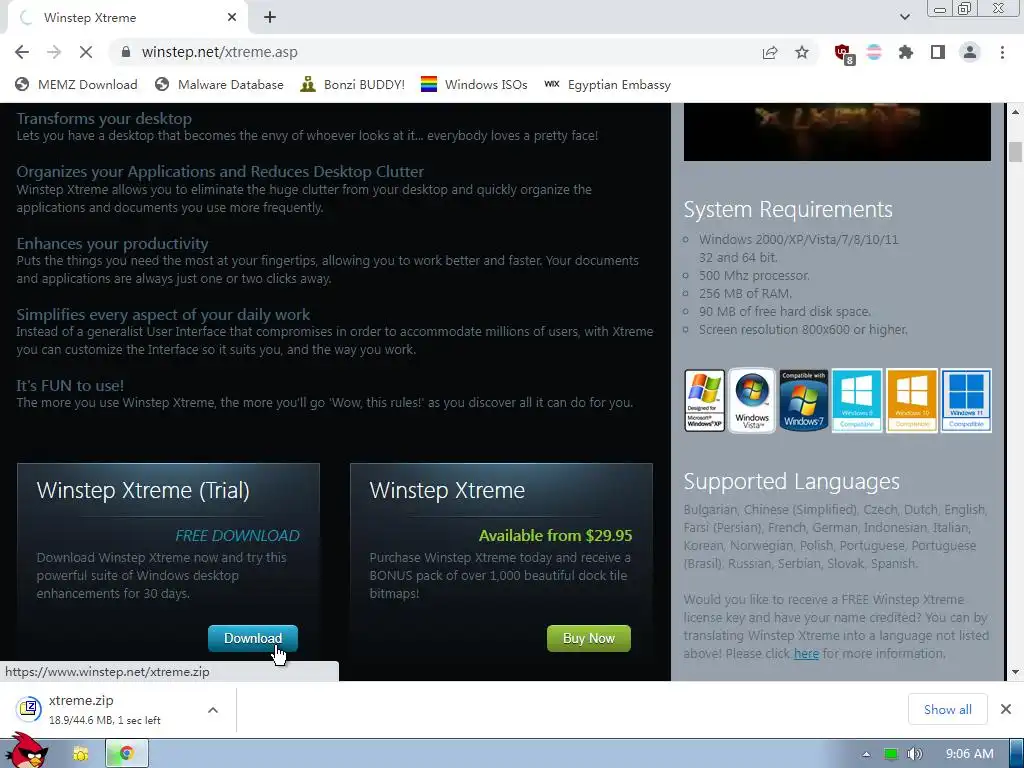Click the 9:06 AM clock
This screenshot has height=768, width=1024.
(970, 754)
